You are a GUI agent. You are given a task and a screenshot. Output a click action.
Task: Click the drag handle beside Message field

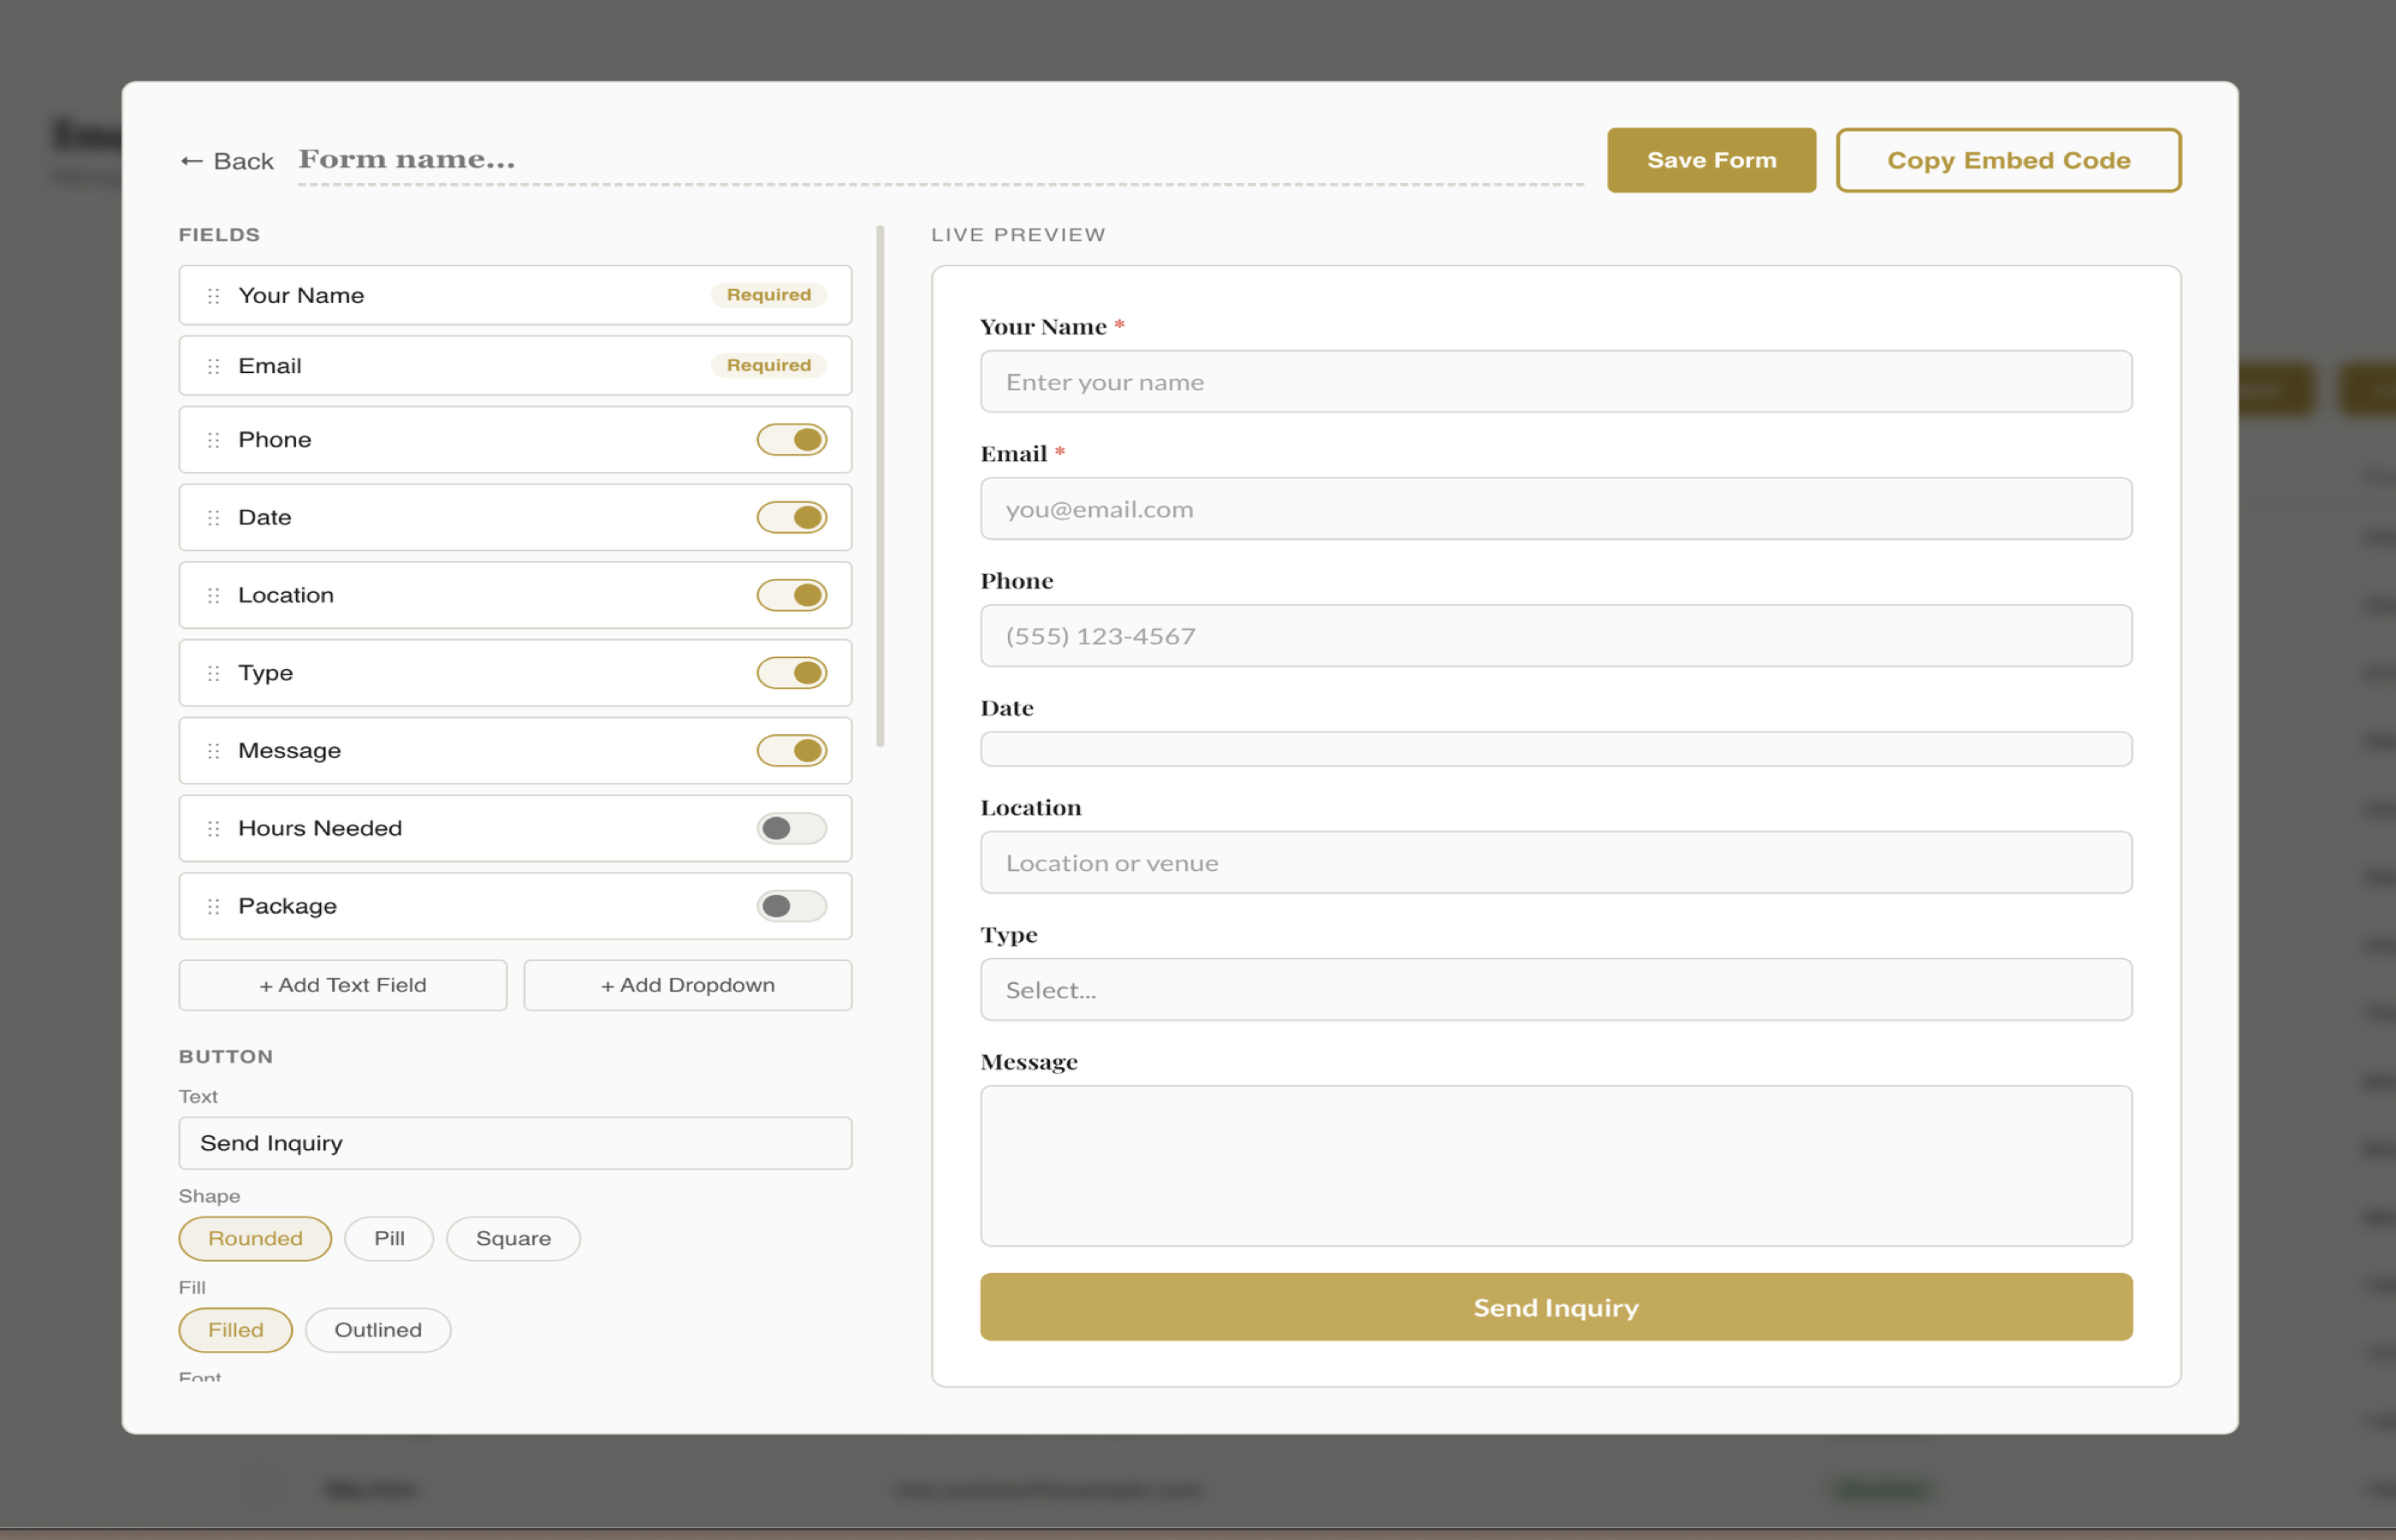[x=212, y=750]
